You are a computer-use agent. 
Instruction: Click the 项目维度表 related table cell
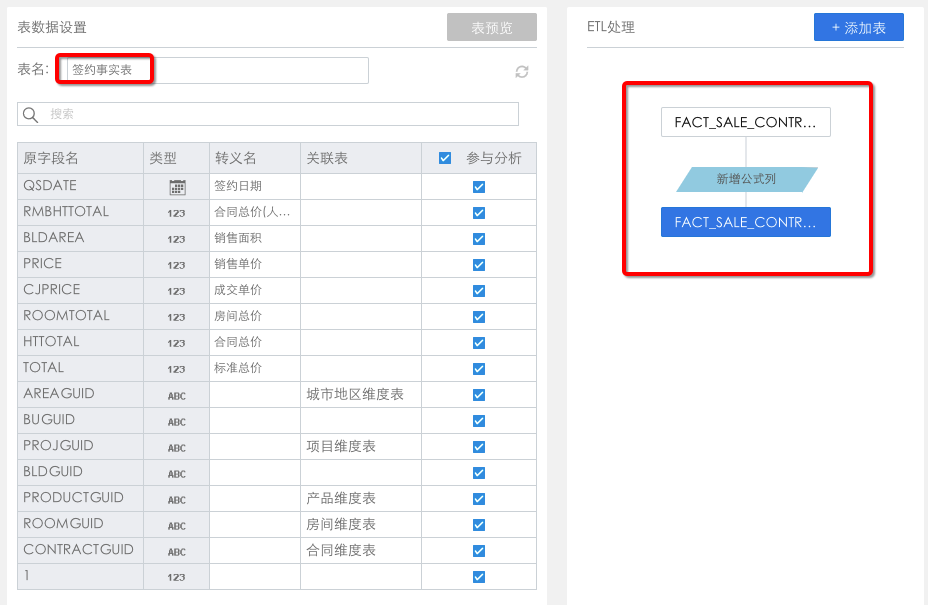(361, 447)
